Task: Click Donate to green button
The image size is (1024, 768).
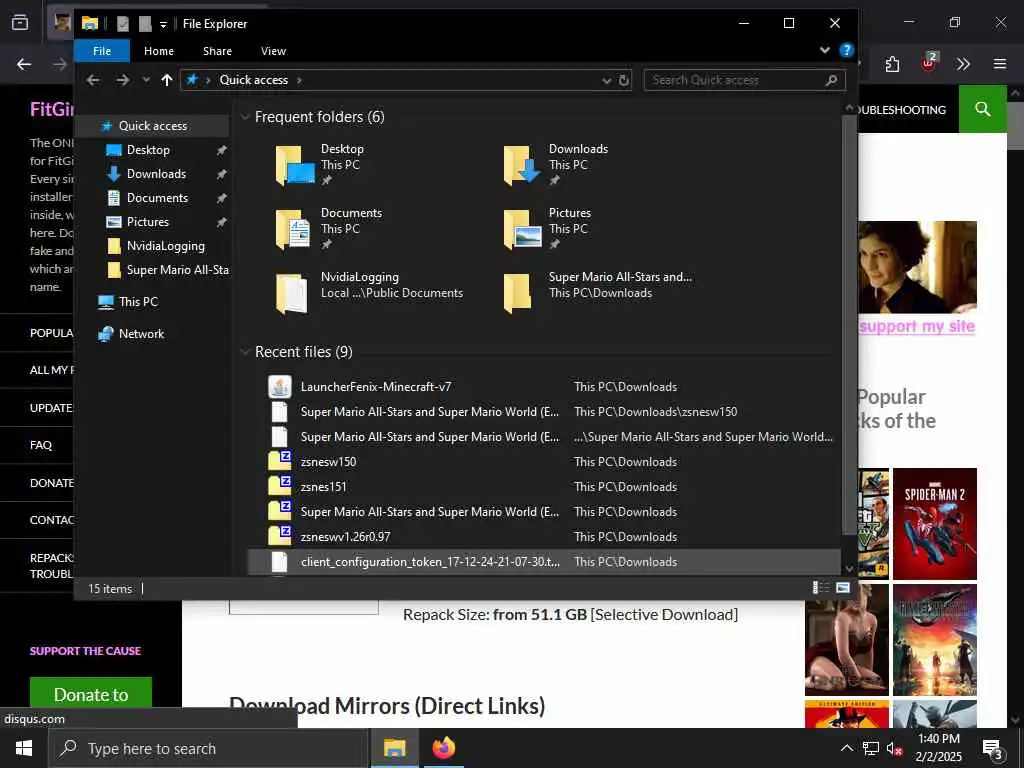Action: 91,694
